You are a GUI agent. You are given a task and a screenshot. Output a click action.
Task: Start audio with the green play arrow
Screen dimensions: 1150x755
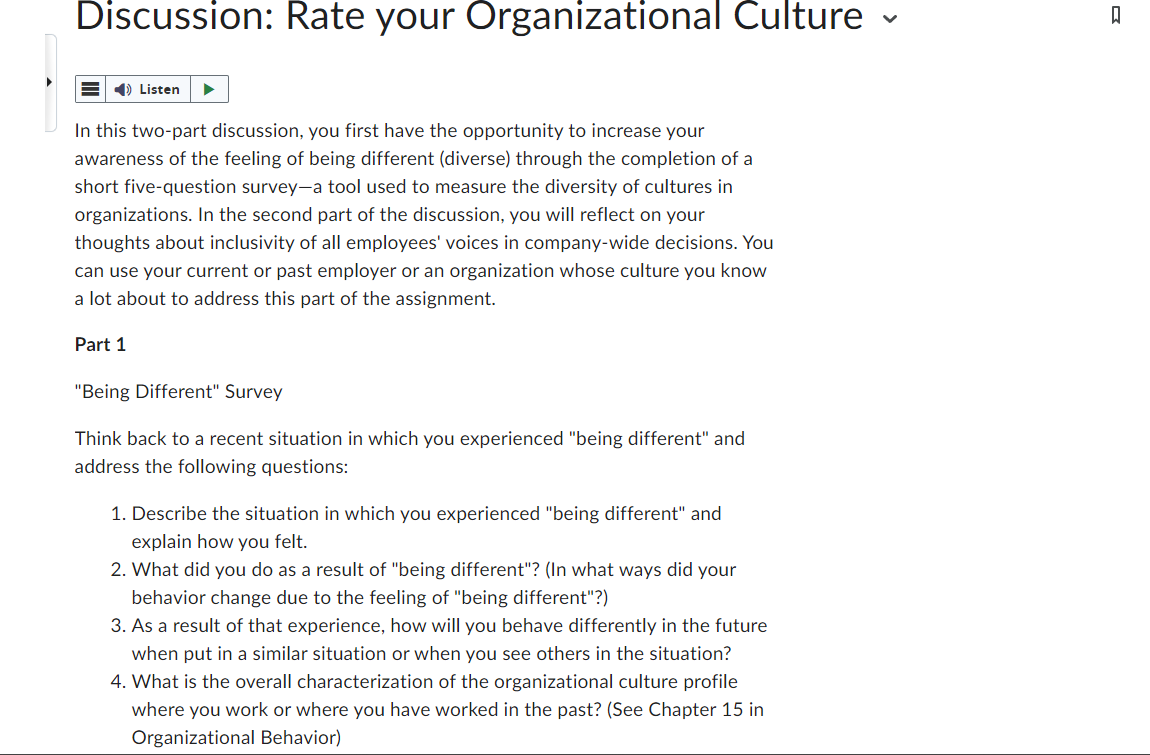tap(209, 90)
